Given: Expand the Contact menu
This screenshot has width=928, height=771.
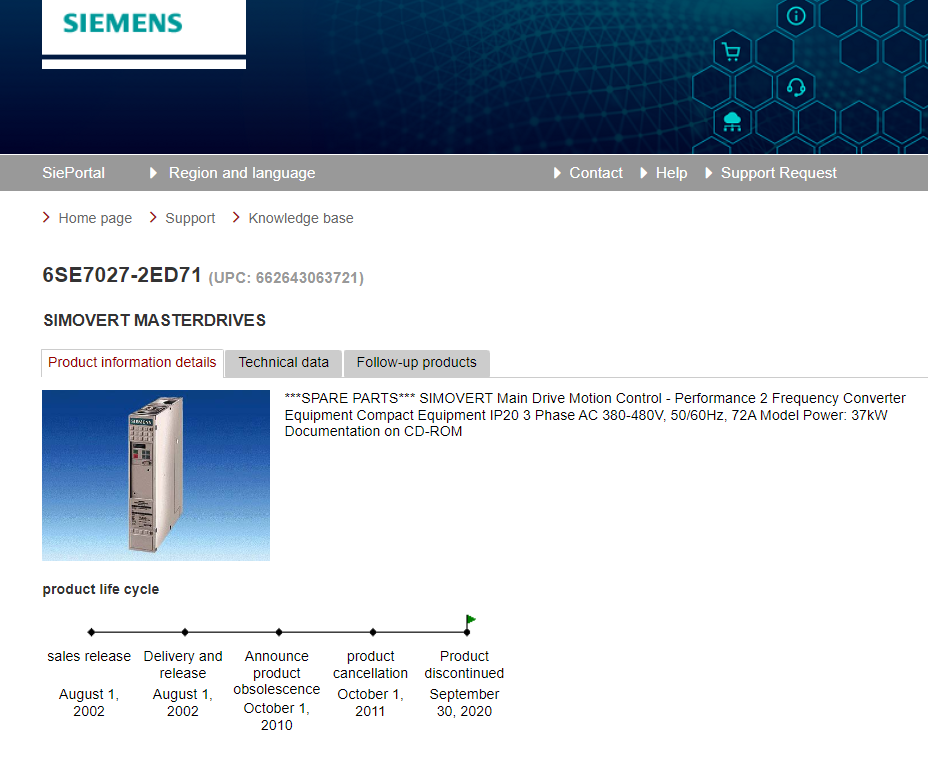Looking at the screenshot, I should (x=595, y=173).
